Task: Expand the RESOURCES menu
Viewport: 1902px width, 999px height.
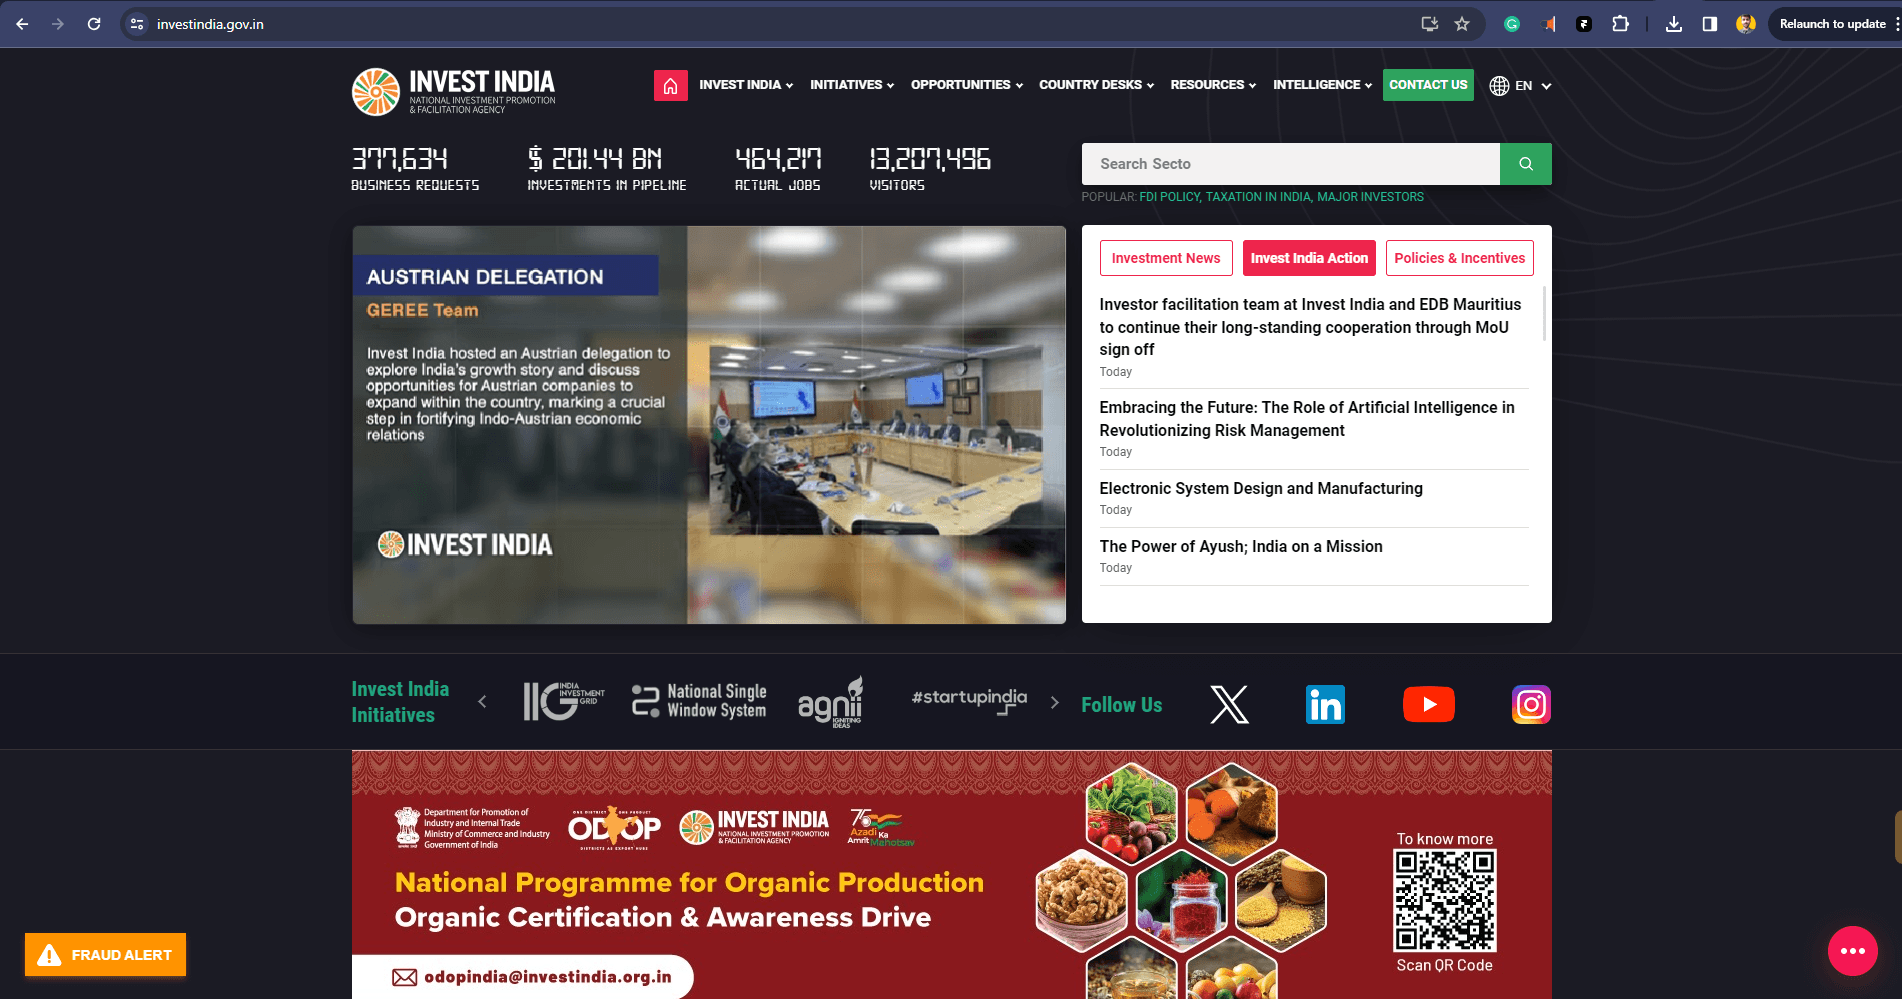Action: pos(1213,85)
